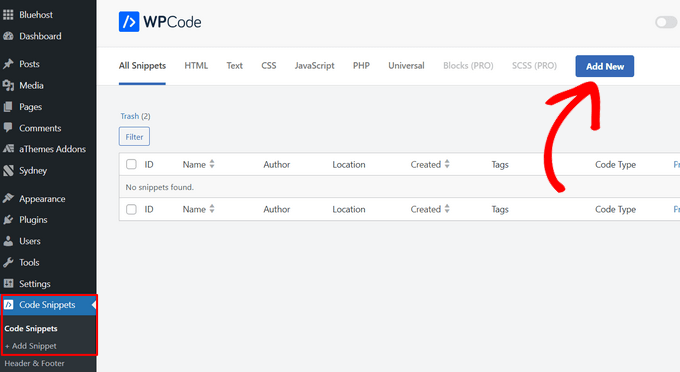Screen dimensions: 680x372
Task: Click the Tags column header at top
Action: tap(500, 164)
